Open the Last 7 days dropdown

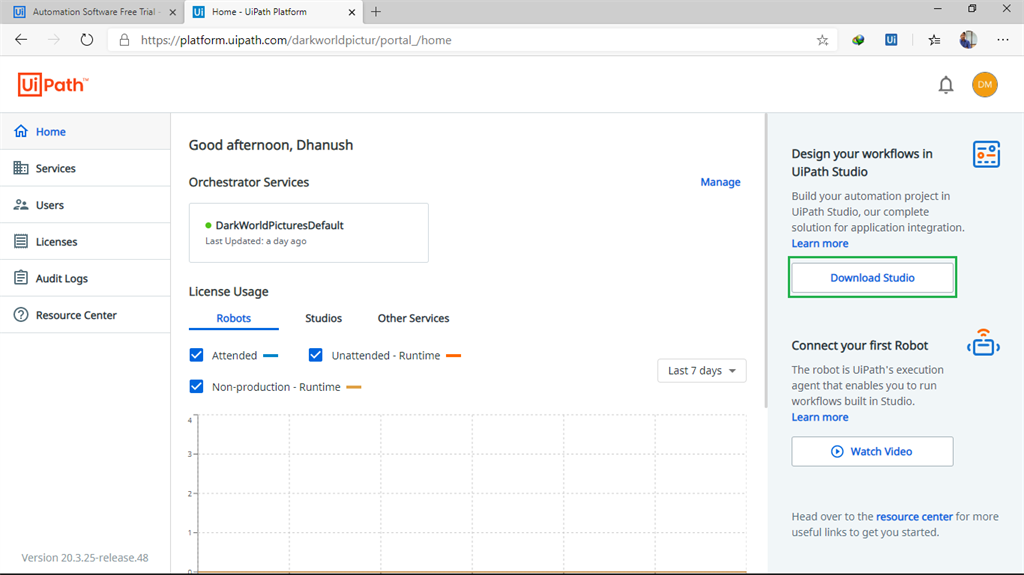[701, 370]
